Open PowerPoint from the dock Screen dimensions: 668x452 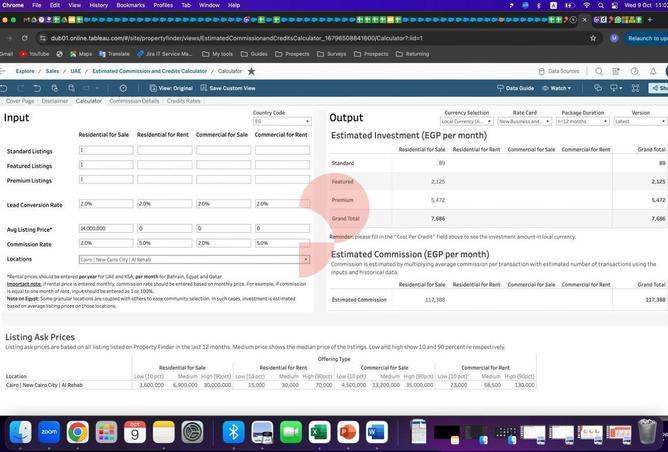(x=348, y=432)
